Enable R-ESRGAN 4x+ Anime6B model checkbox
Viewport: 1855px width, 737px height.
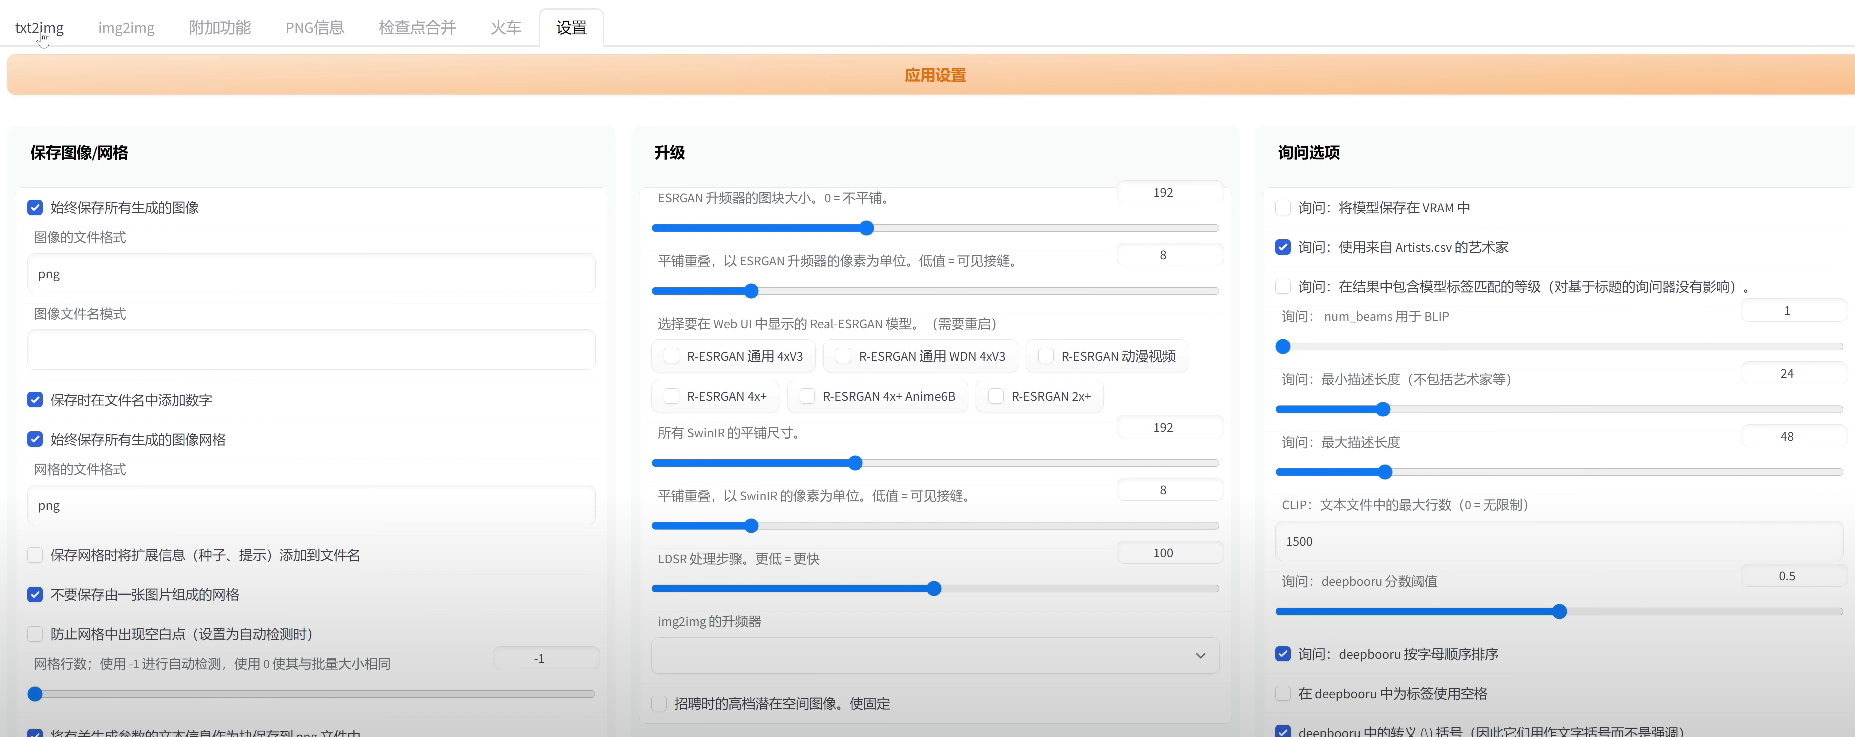(807, 397)
